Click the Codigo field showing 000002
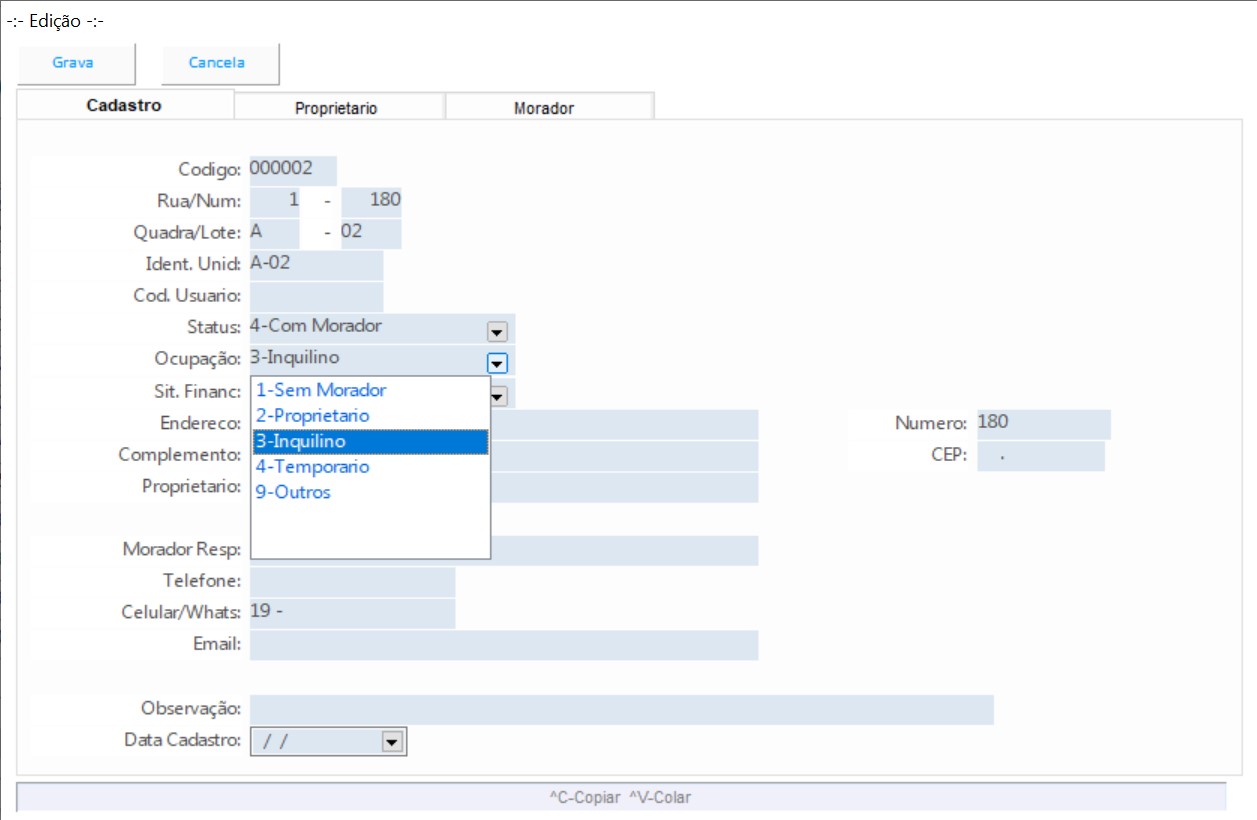Image resolution: width=1257 pixels, height=820 pixels. 292,170
